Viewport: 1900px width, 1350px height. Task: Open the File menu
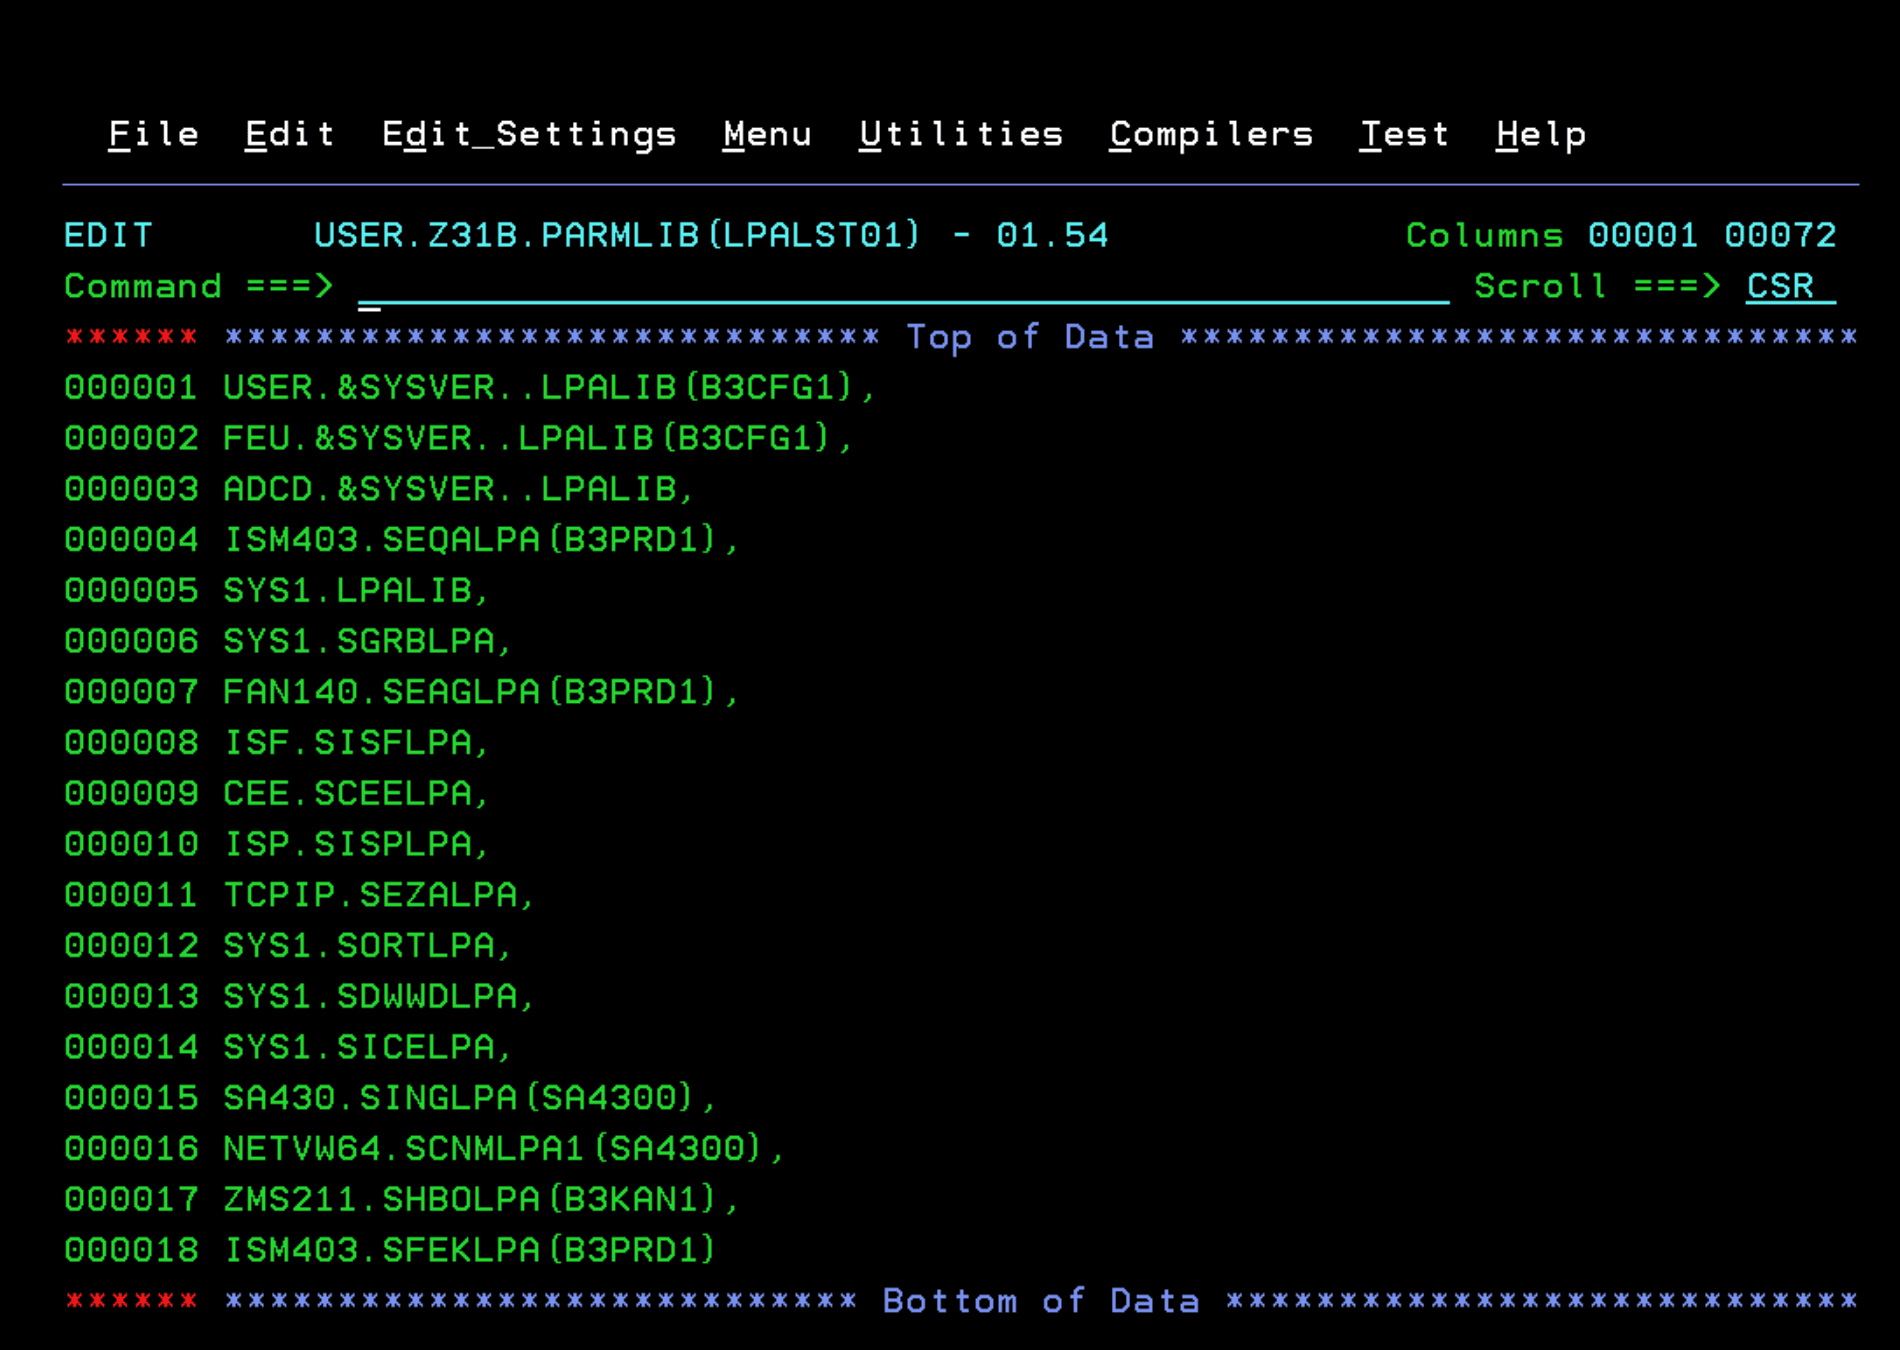coord(153,134)
